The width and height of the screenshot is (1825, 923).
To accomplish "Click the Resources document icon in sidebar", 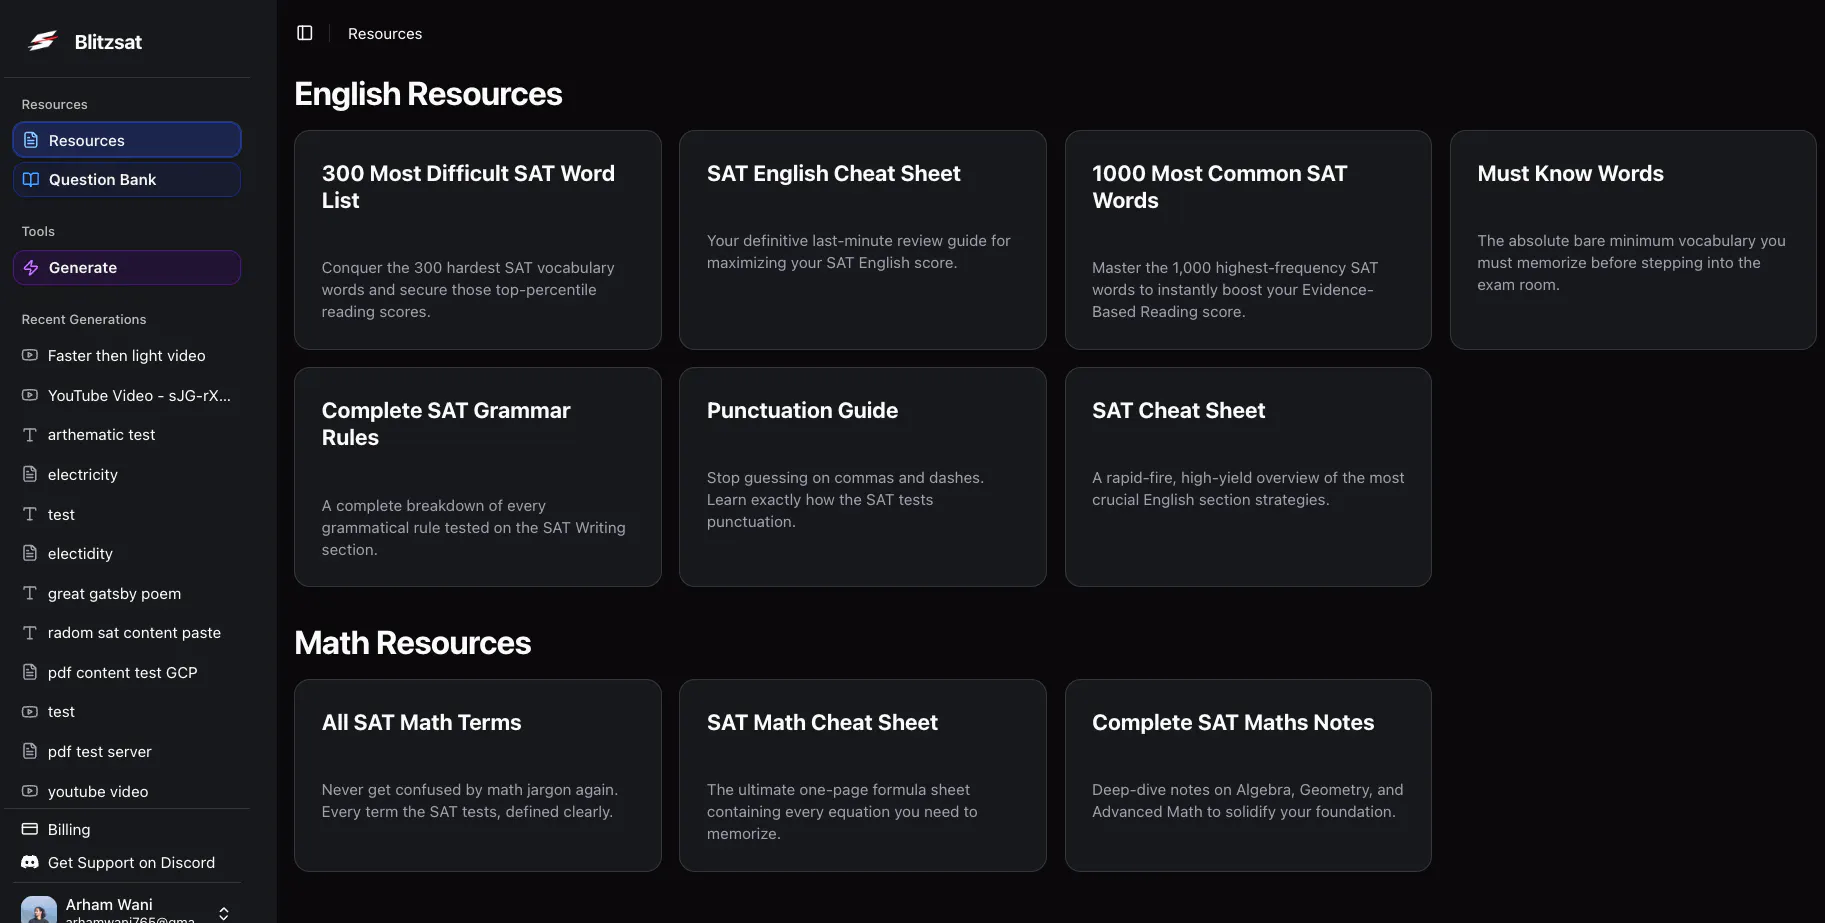I will [31, 140].
